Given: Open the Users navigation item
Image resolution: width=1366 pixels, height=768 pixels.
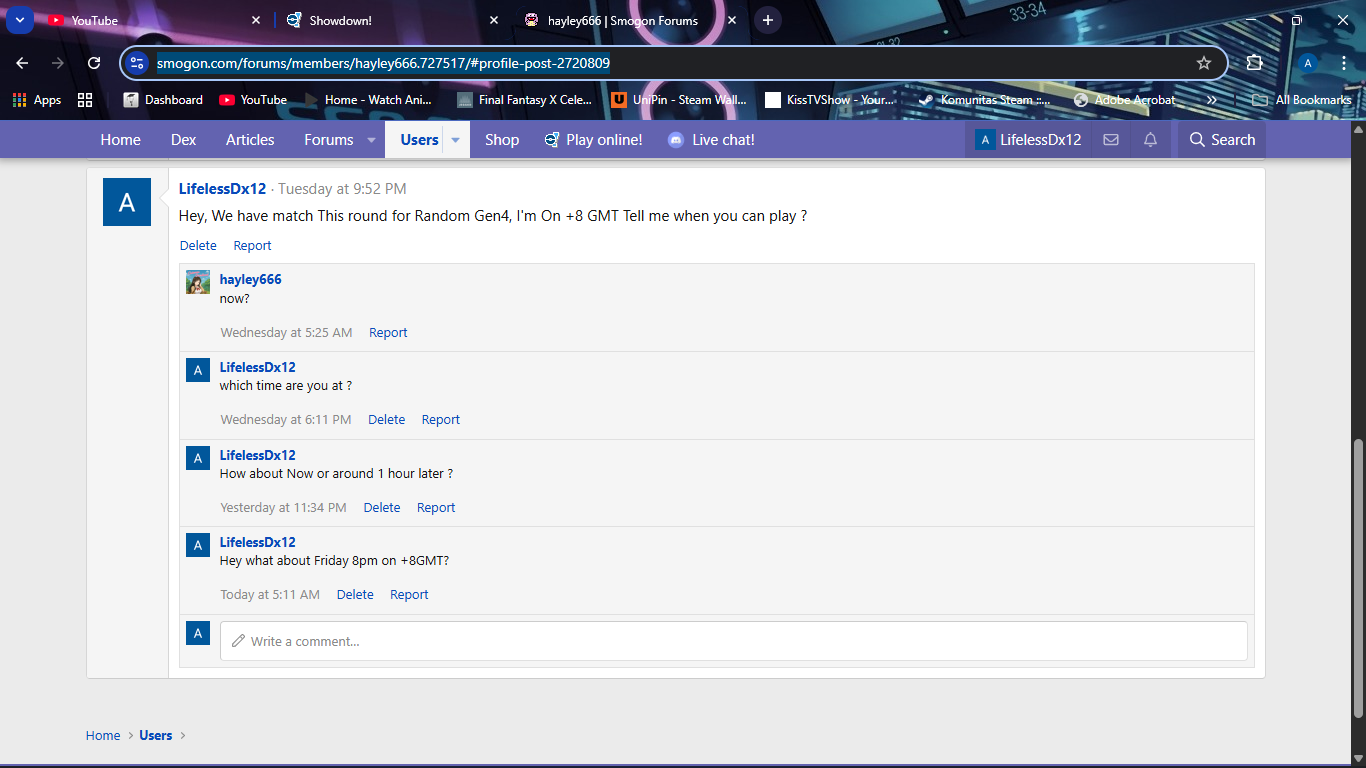Looking at the screenshot, I should 419,140.
